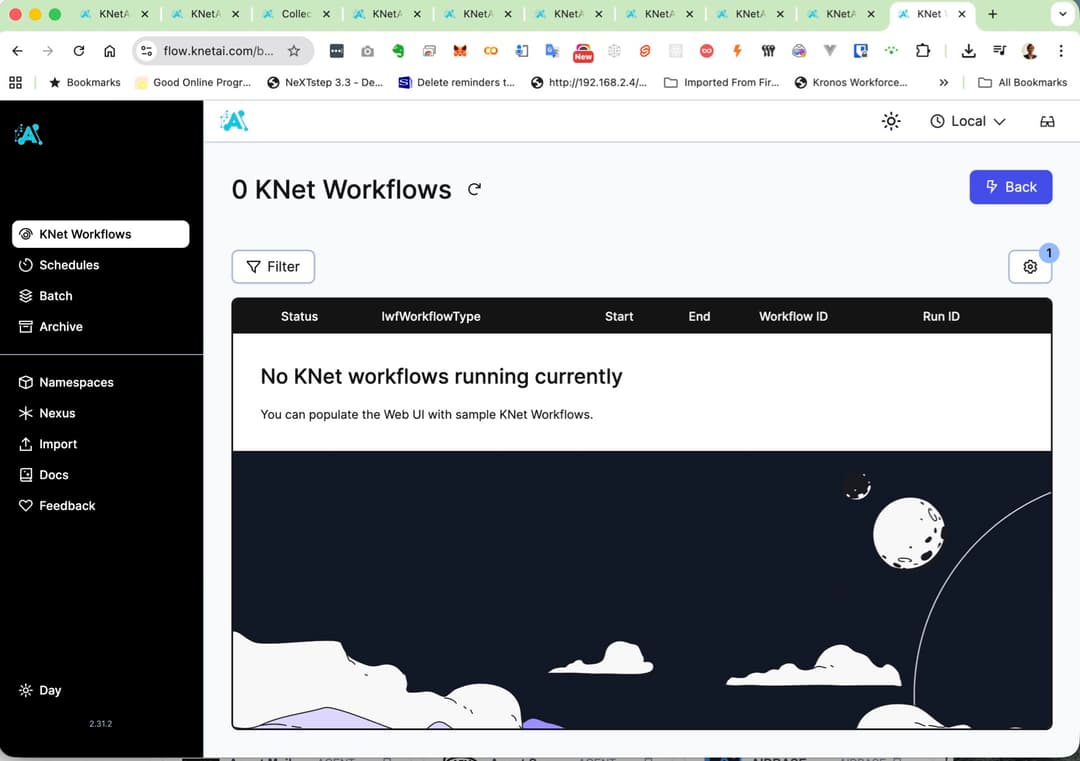This screenshot has height=761, width=1080.
Task: Click the blue Back button
Action: (1010, 187)
